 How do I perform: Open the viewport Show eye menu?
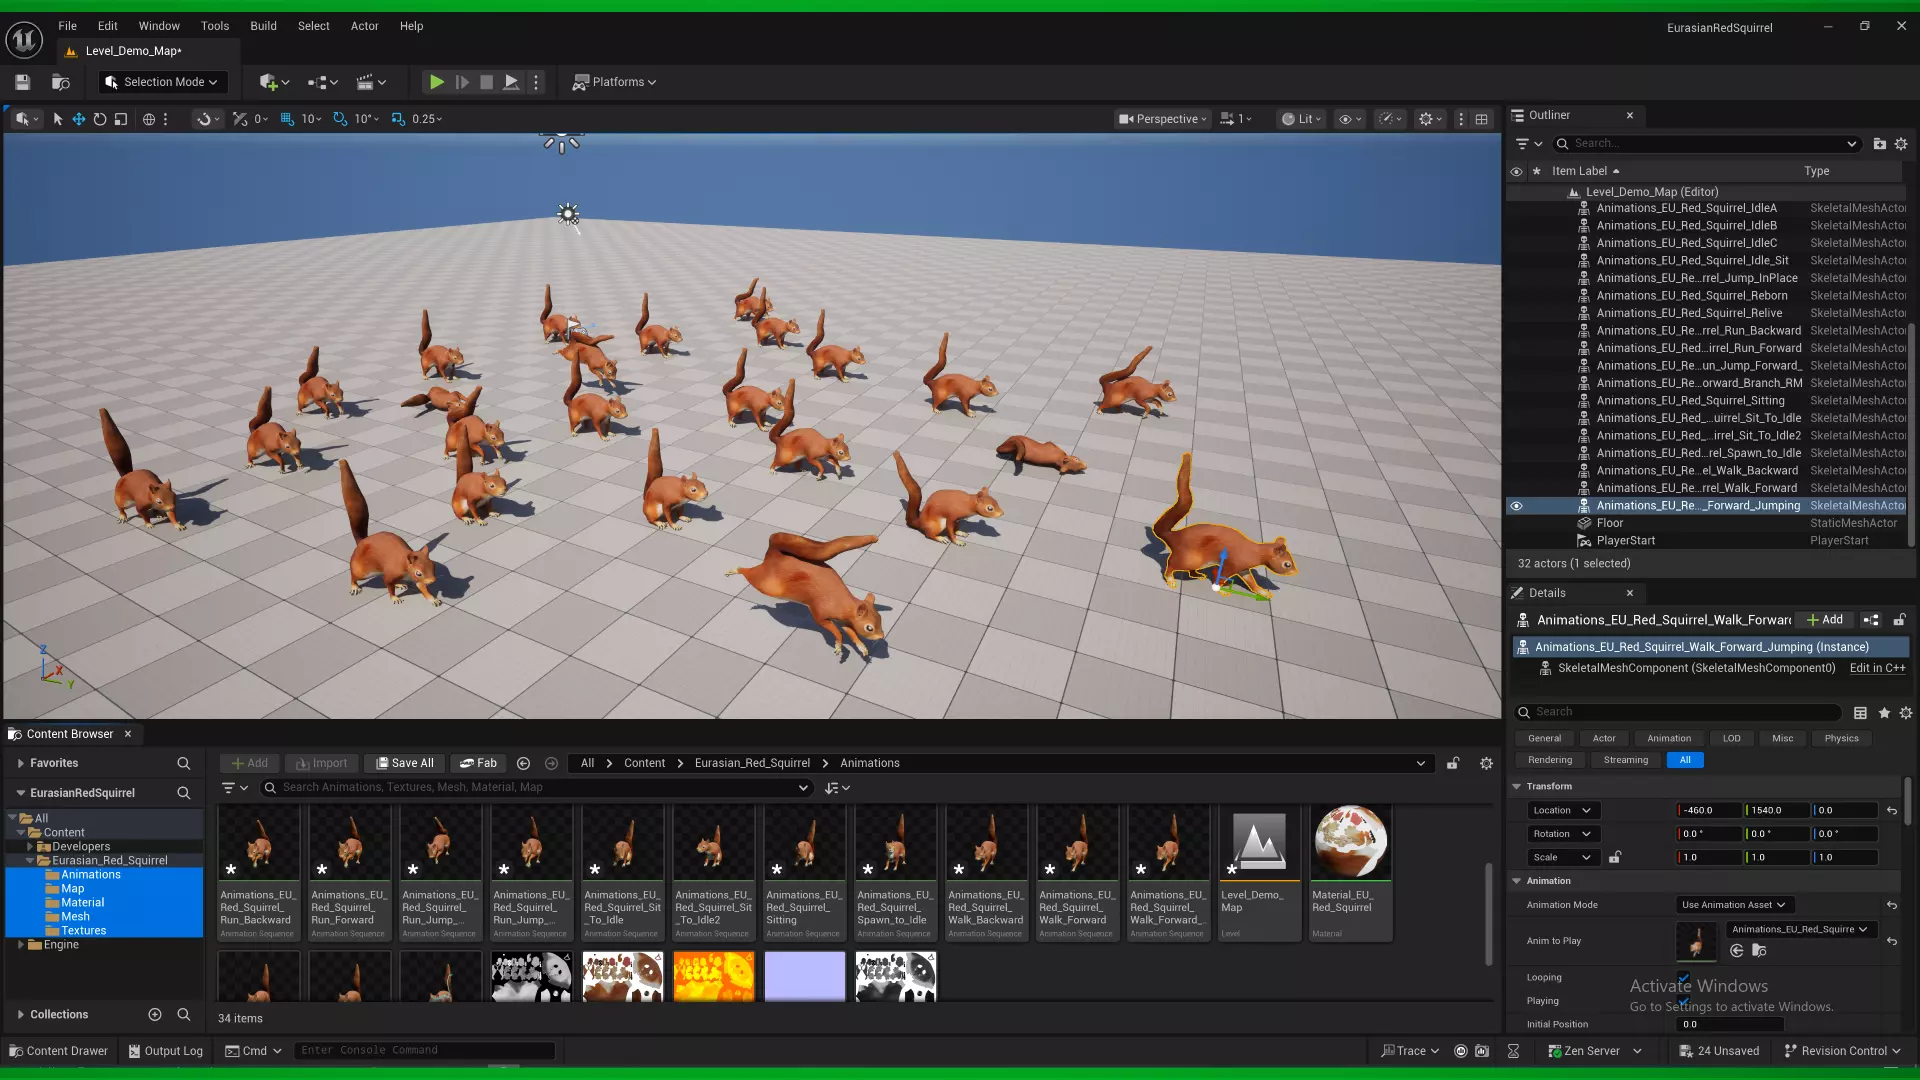pos(1350,119)
